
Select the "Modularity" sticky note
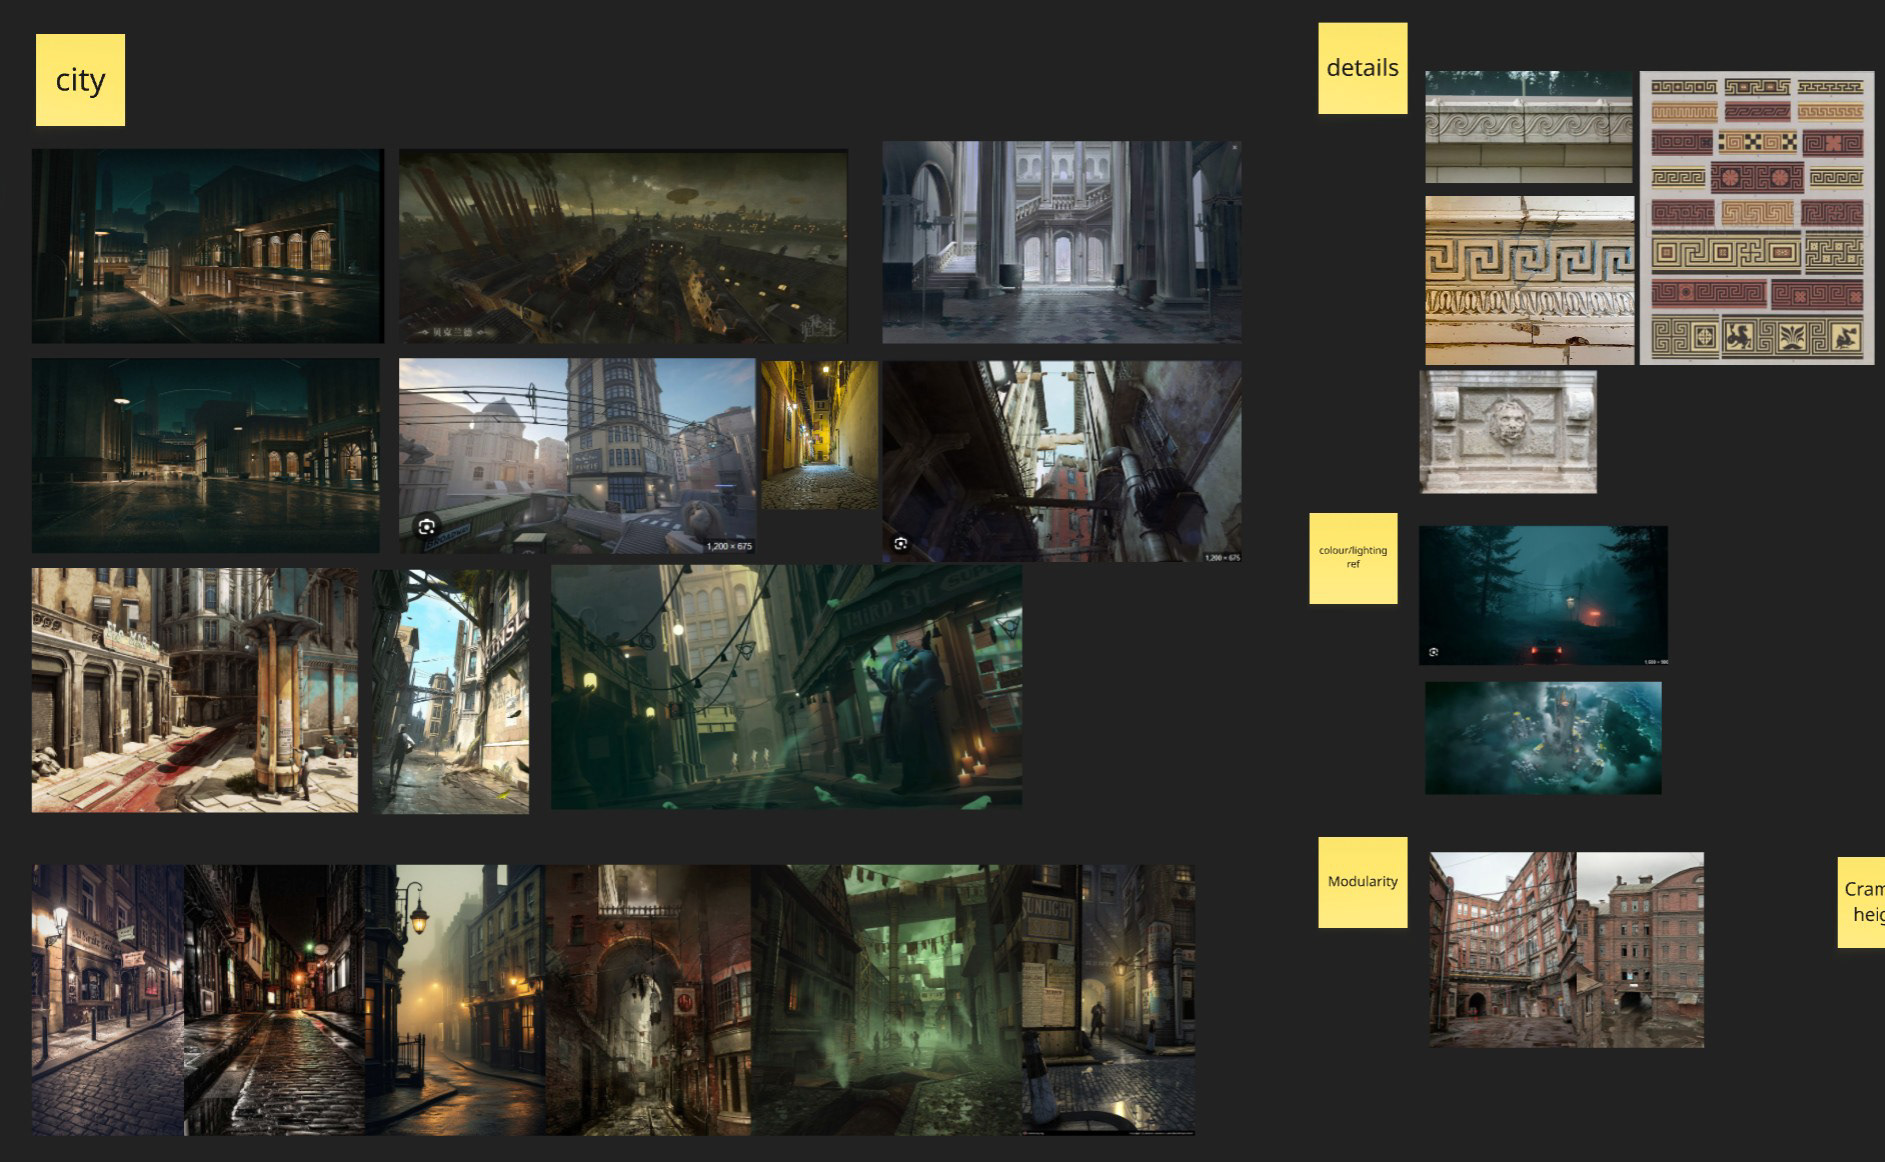1362,882
